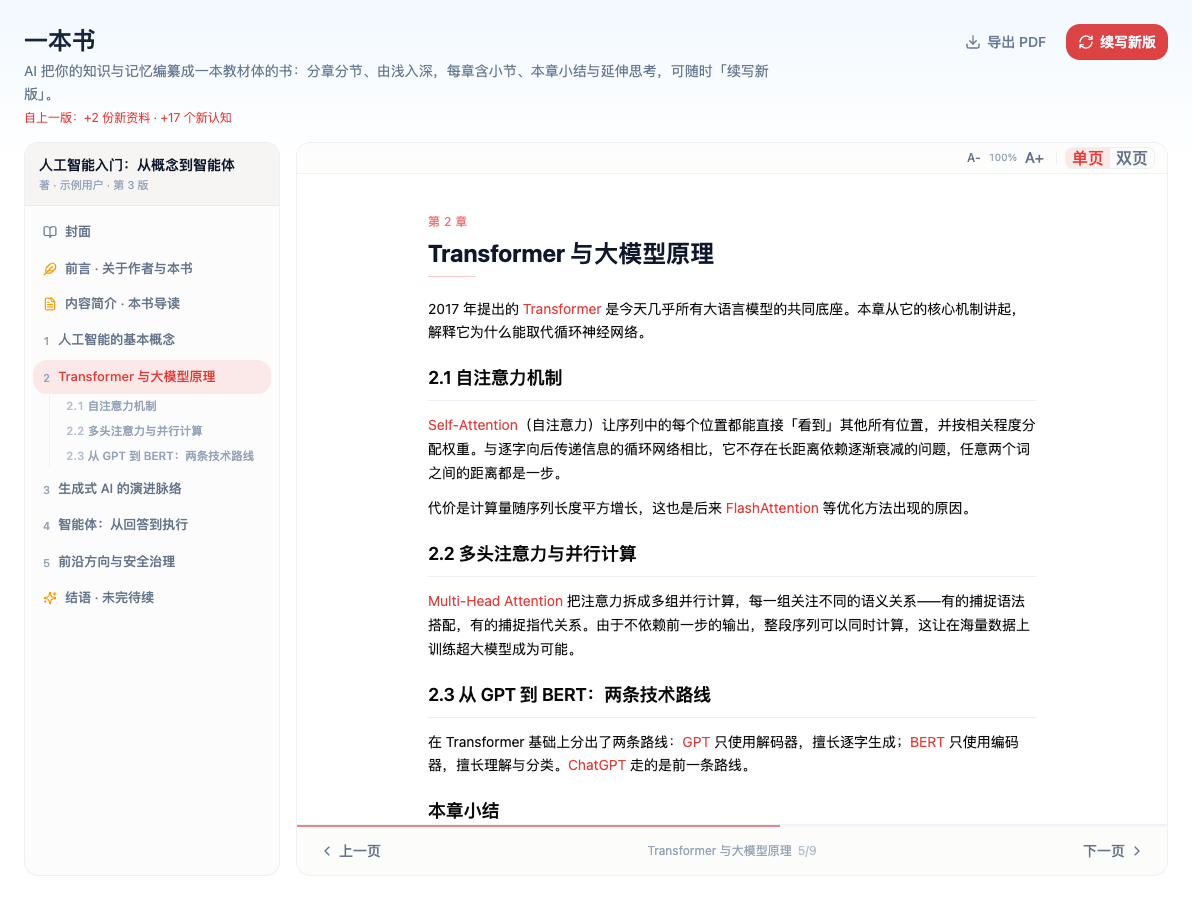Click the document icon beside 内容简介
The width and height of the screenshot is (1192, 900).
(49, 304)
